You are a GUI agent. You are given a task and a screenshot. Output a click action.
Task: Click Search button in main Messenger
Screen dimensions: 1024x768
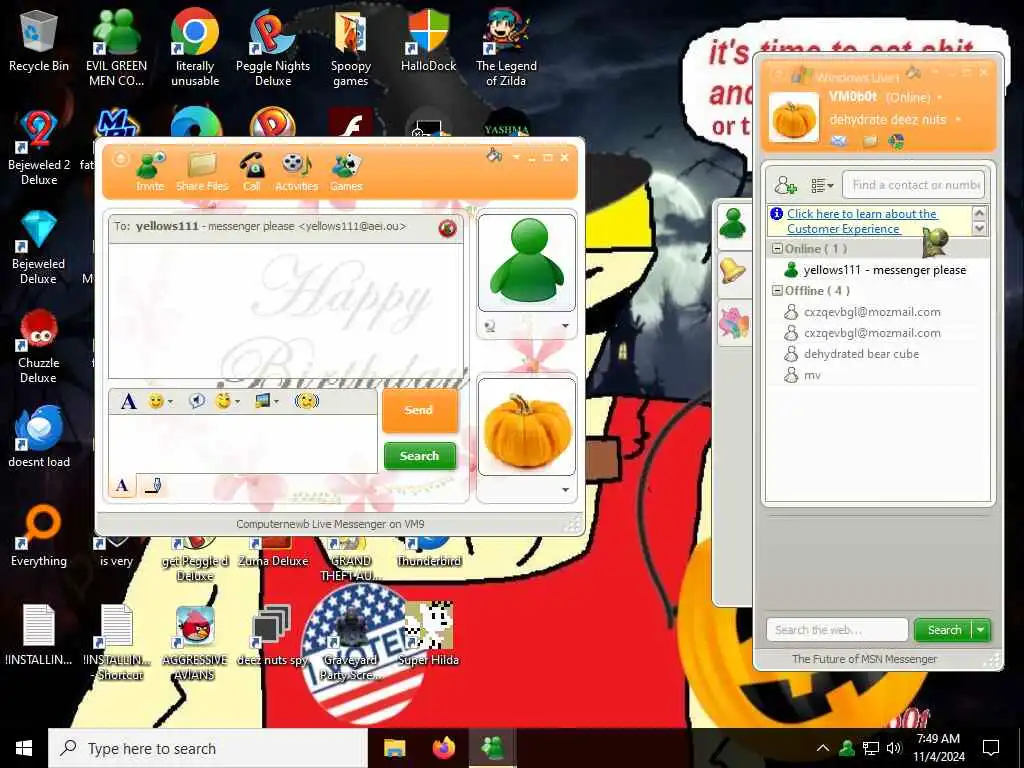(944, 630)
